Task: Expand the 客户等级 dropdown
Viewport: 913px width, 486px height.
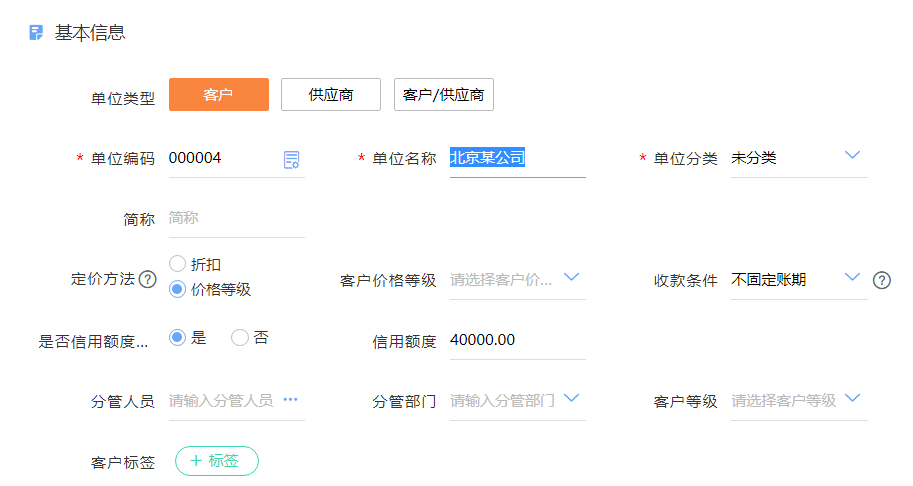Action: [x=852, y=398]
